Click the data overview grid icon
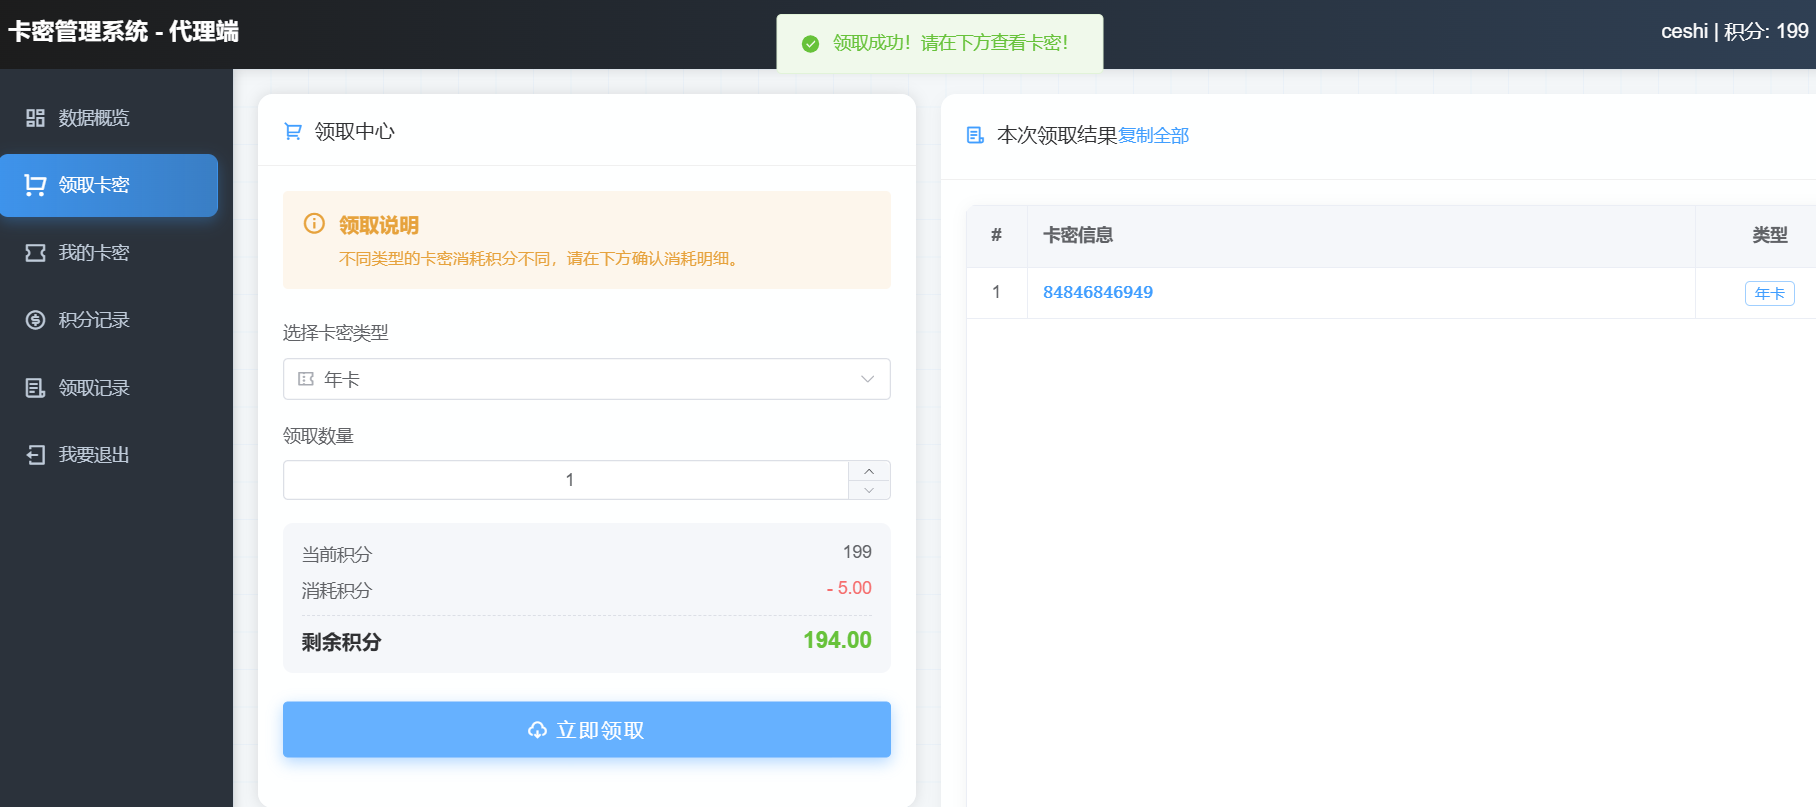This screenshot has height=807, width=1816. (35, 118)
